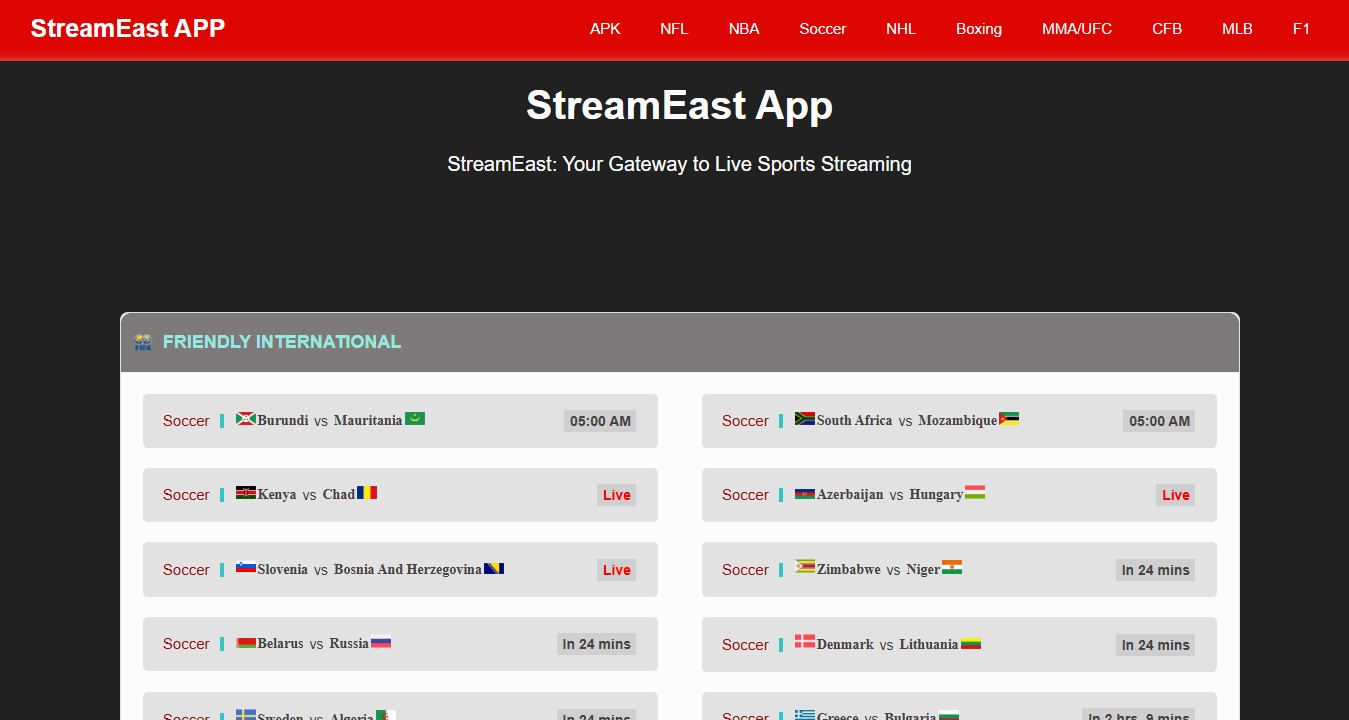
Task: Open the NFL menu item
Action: pyautogui.click(x=674, y=29)
